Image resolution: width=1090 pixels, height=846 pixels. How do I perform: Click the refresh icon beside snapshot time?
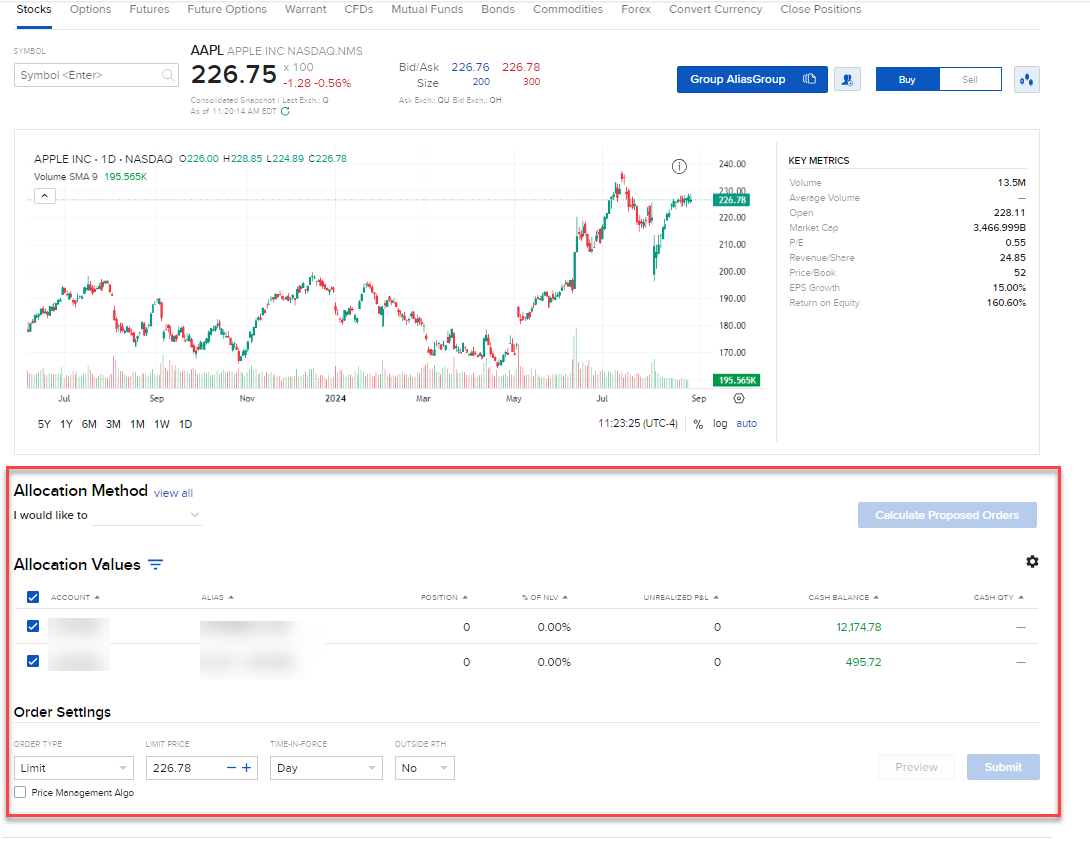point(285,111)
